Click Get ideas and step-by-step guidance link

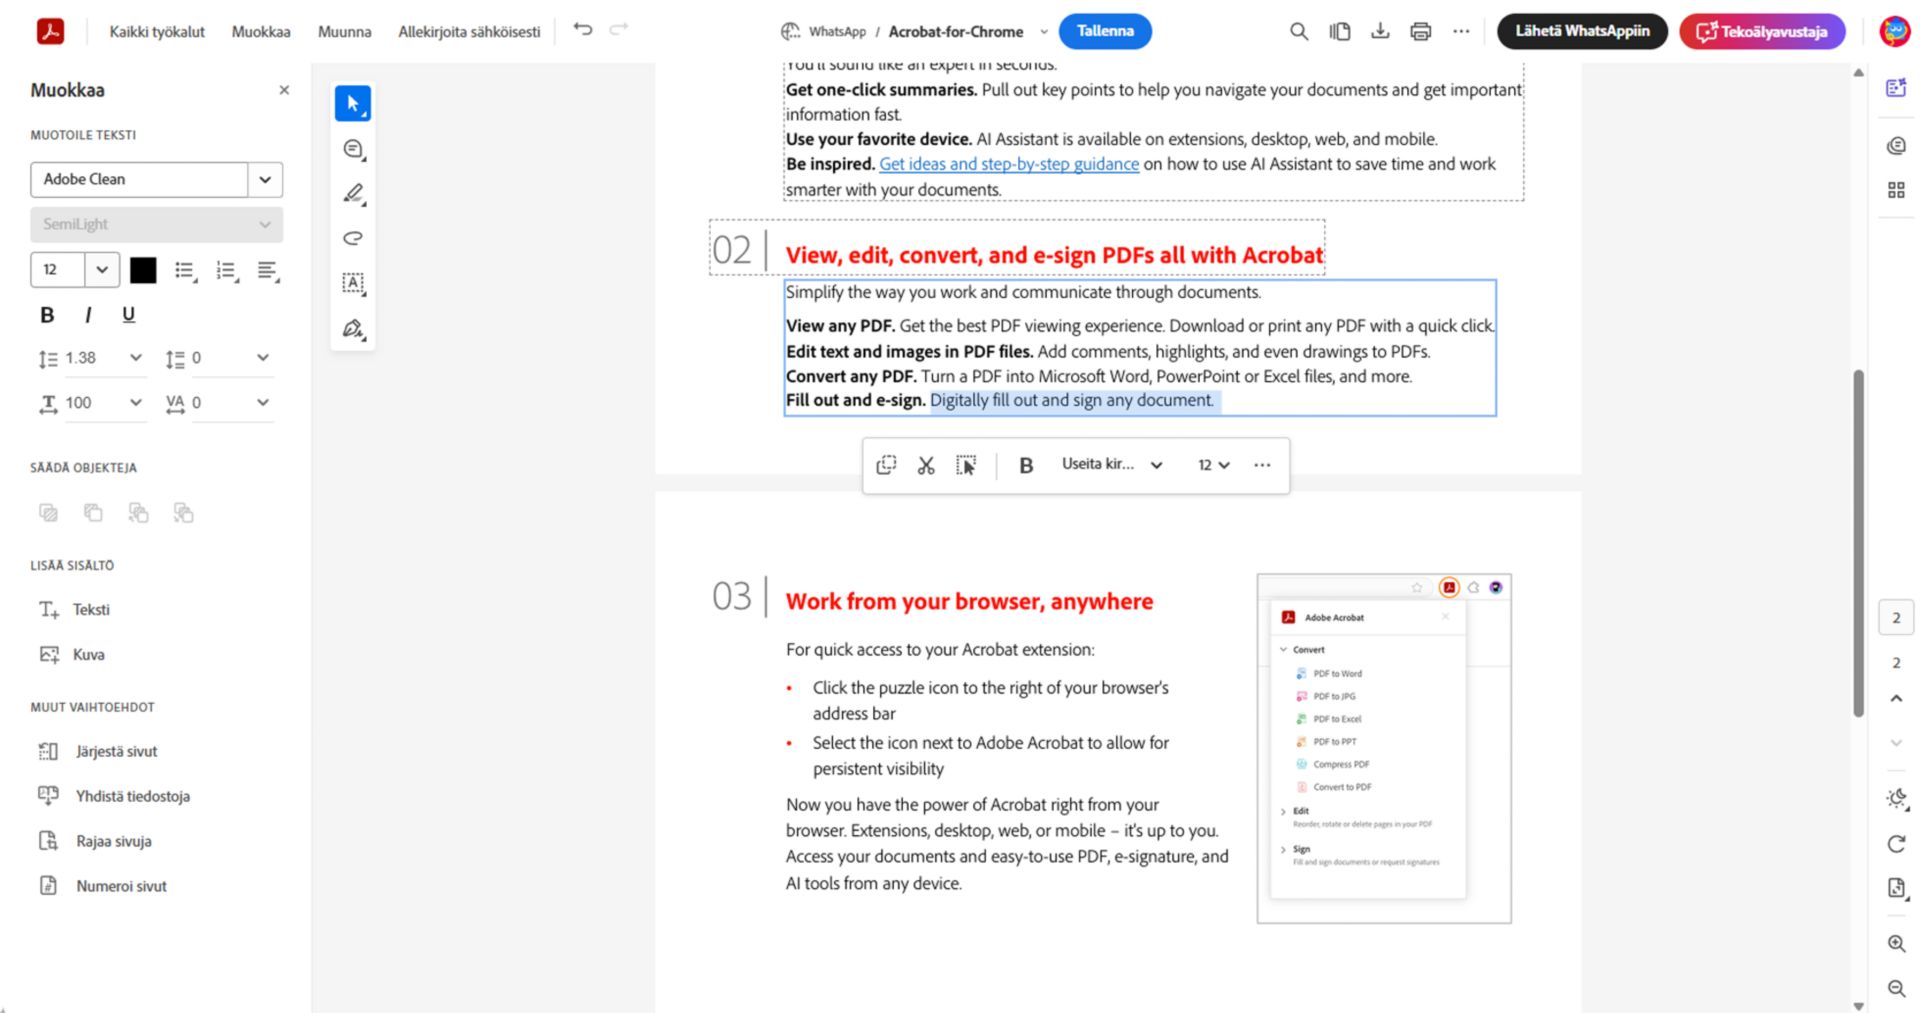click(1009, 164)
